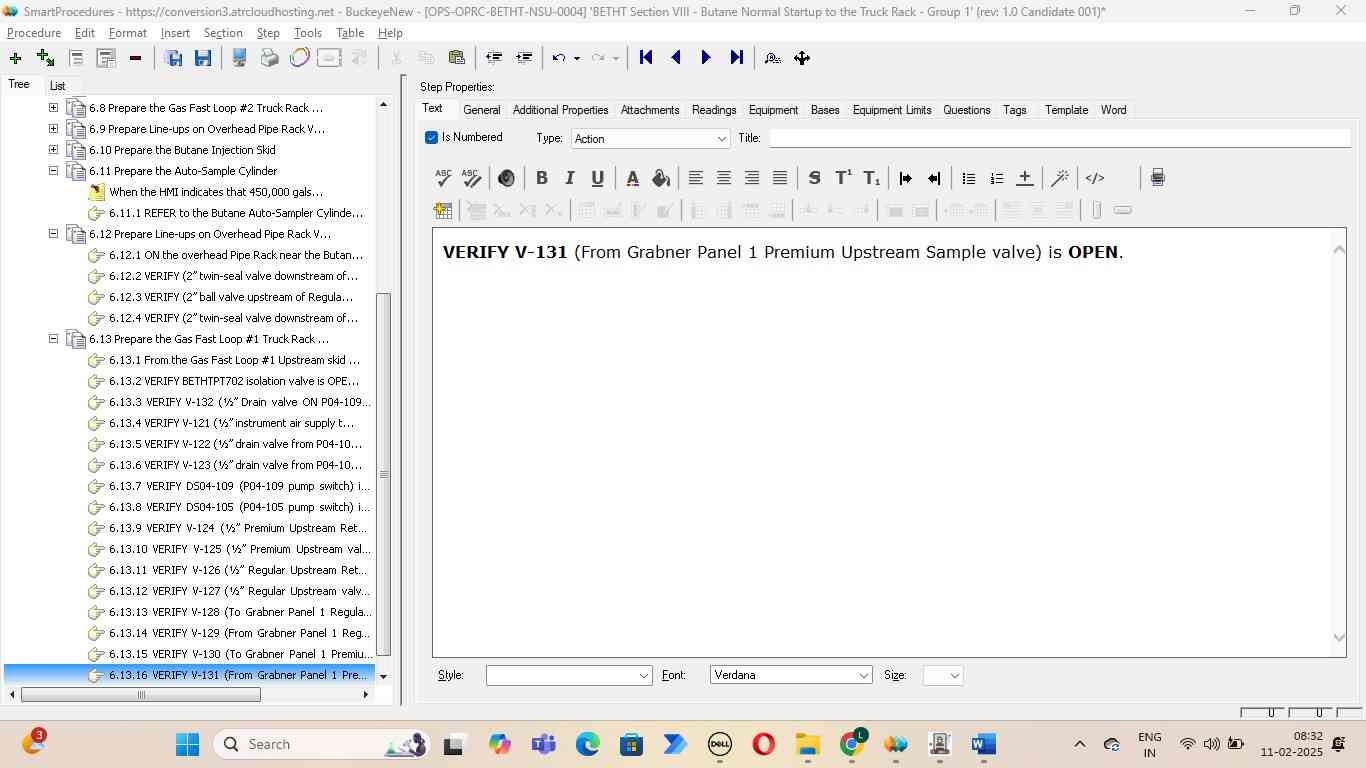Viewport: 1366px width, 768px height.
Task: Click the Paste clipboard icon
Action: point(456,58)
